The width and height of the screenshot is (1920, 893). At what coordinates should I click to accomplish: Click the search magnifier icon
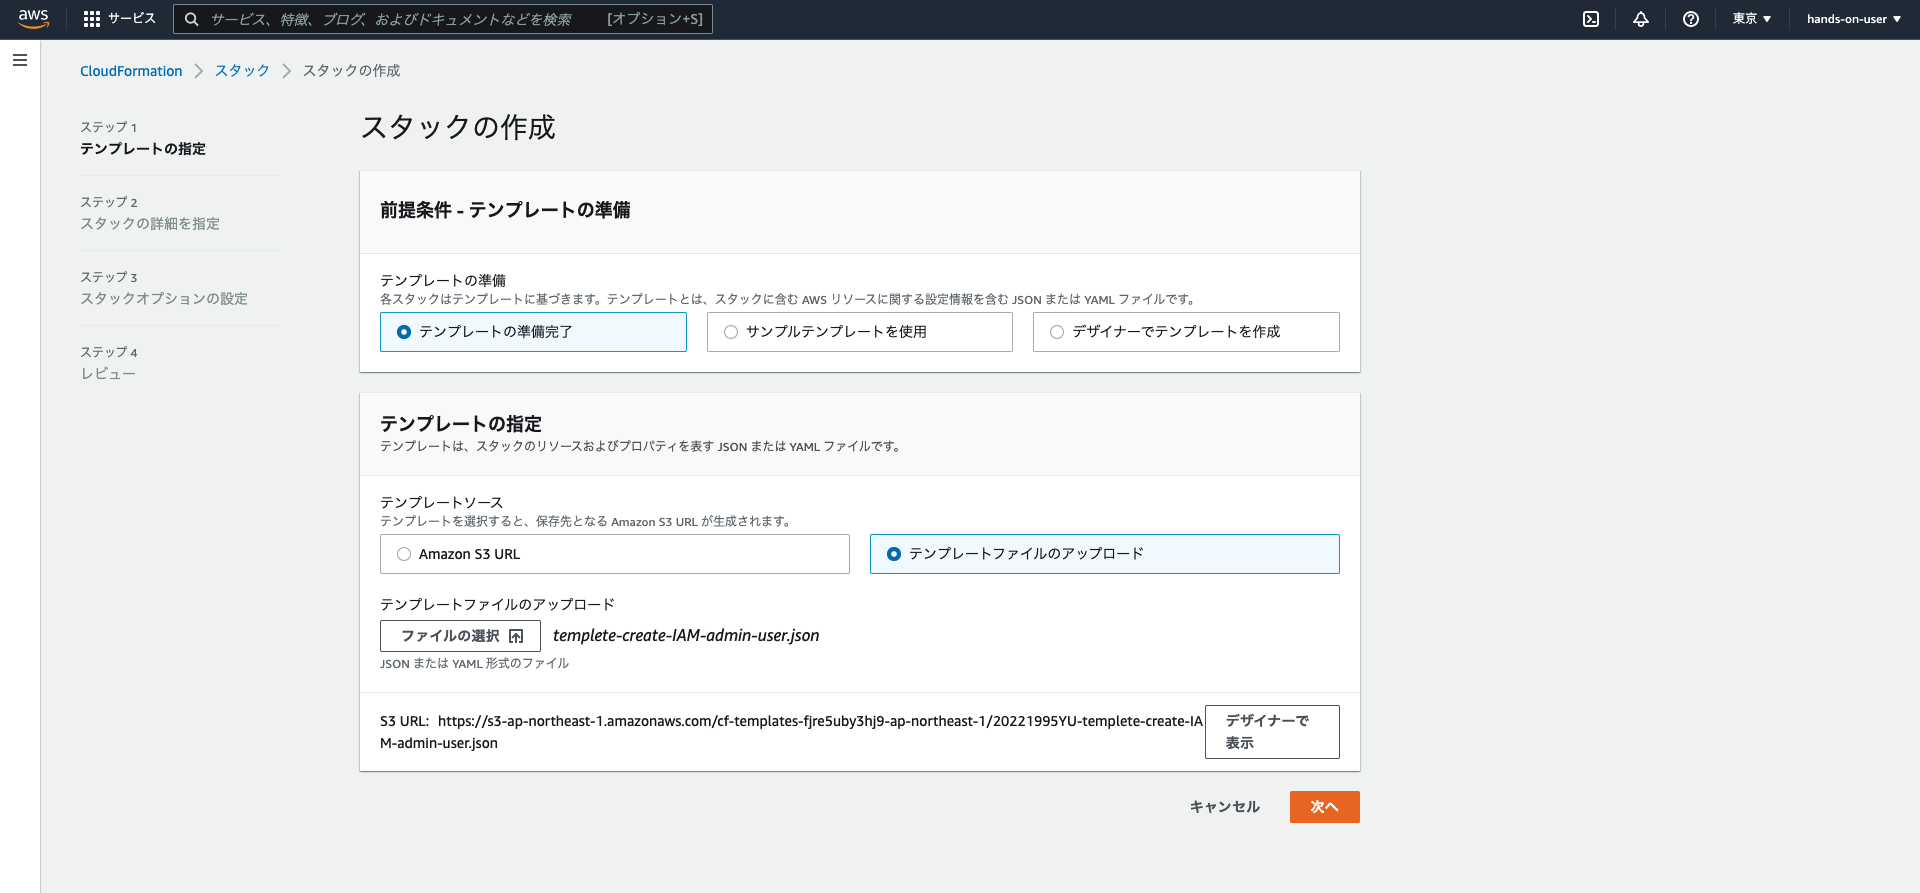tap(192, 19)
